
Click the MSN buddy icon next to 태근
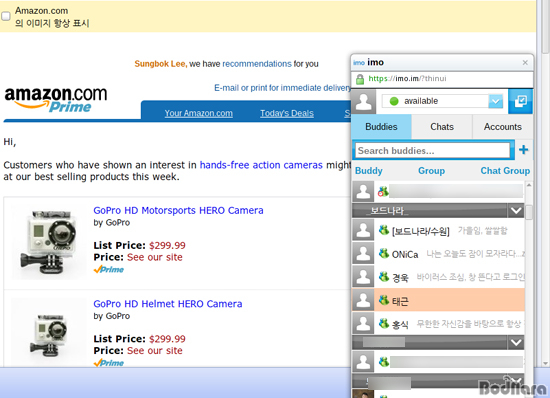(384, 300)
